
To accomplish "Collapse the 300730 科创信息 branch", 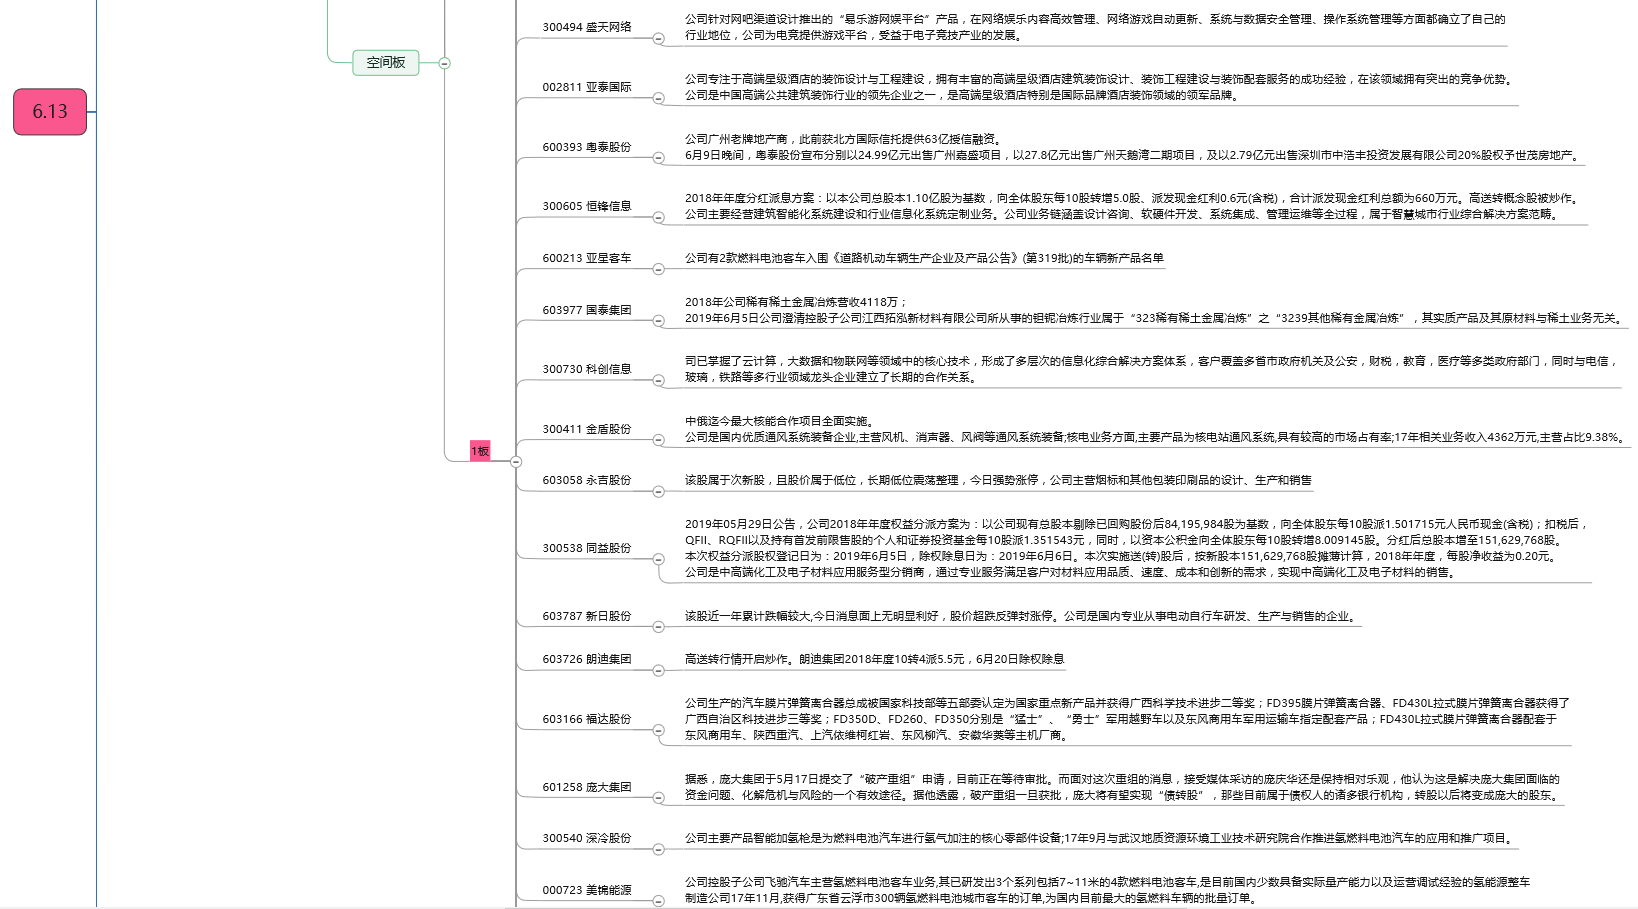I will tap(658, 380).
